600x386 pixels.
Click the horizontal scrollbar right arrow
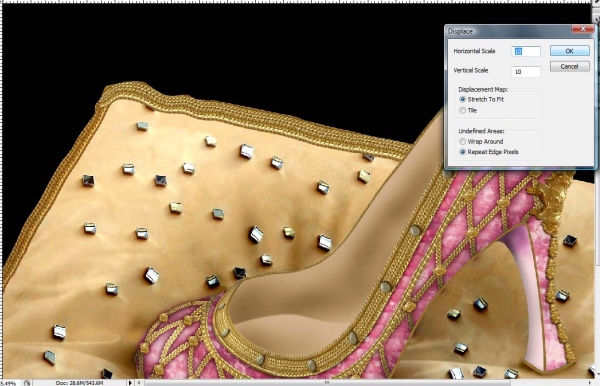tap(589, 383)
